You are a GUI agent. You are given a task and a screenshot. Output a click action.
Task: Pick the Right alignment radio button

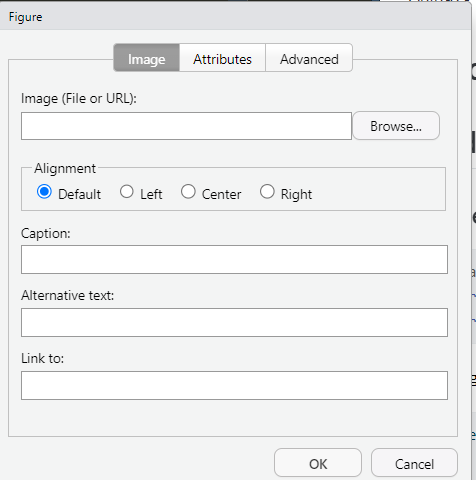[267, 192]
